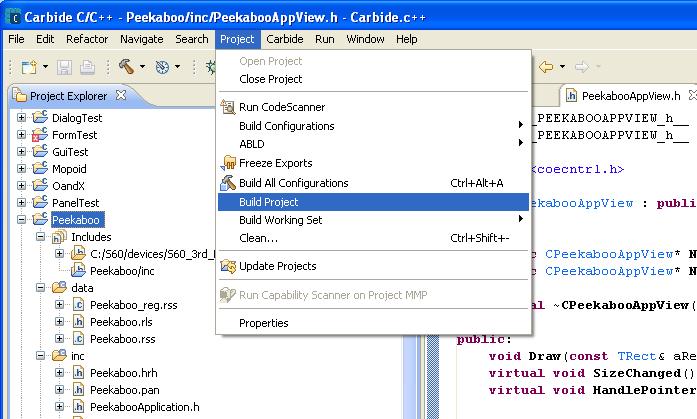Viewport: 697px width, 419px height.
Task: Click the Peekaboo.hrh header file icon
Action: click(78, 373)
